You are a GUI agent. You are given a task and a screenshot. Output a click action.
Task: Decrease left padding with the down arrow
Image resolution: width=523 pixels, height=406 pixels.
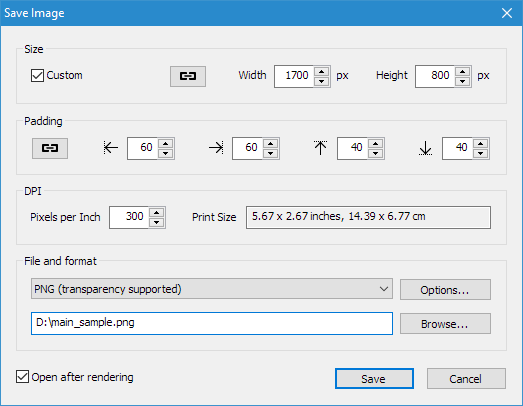point(166,153)
